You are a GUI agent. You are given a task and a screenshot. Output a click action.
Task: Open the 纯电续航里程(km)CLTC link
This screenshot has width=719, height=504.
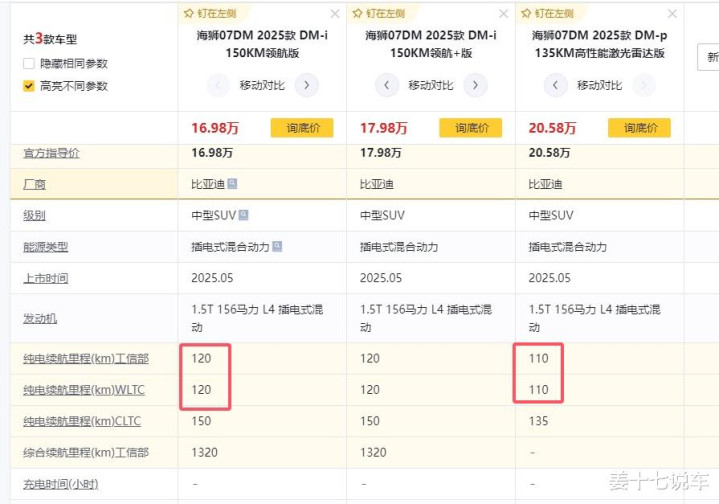(x=82, y=421)
